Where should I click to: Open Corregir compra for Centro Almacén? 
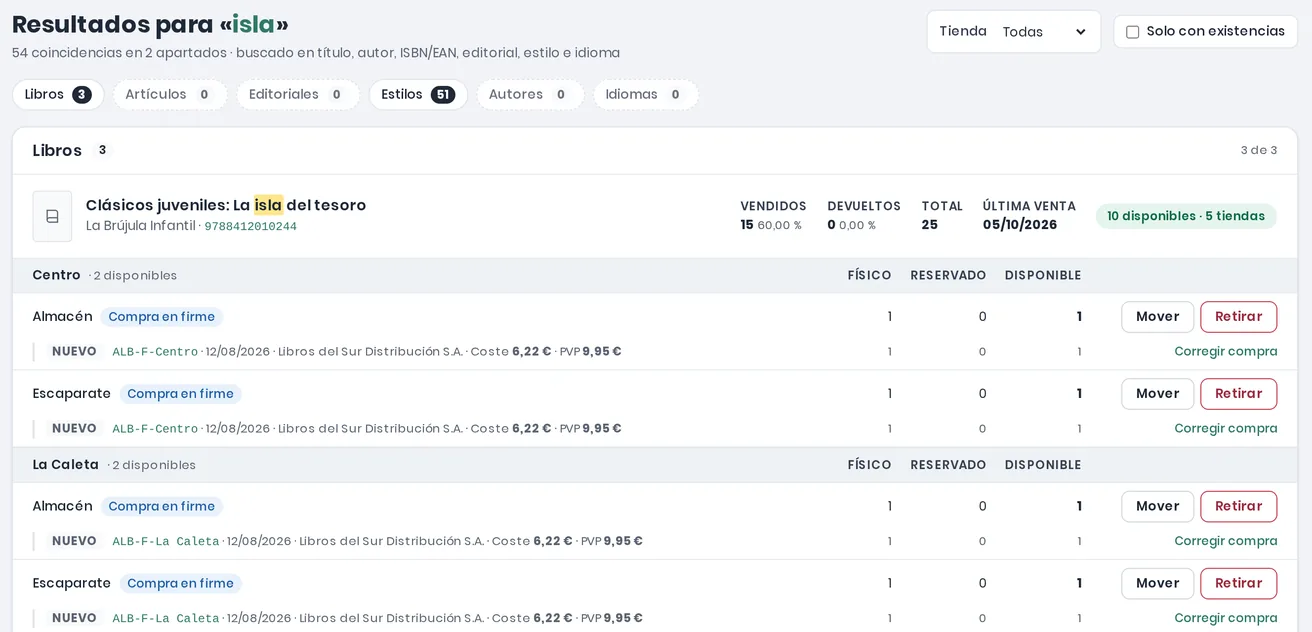[1225, 352]
